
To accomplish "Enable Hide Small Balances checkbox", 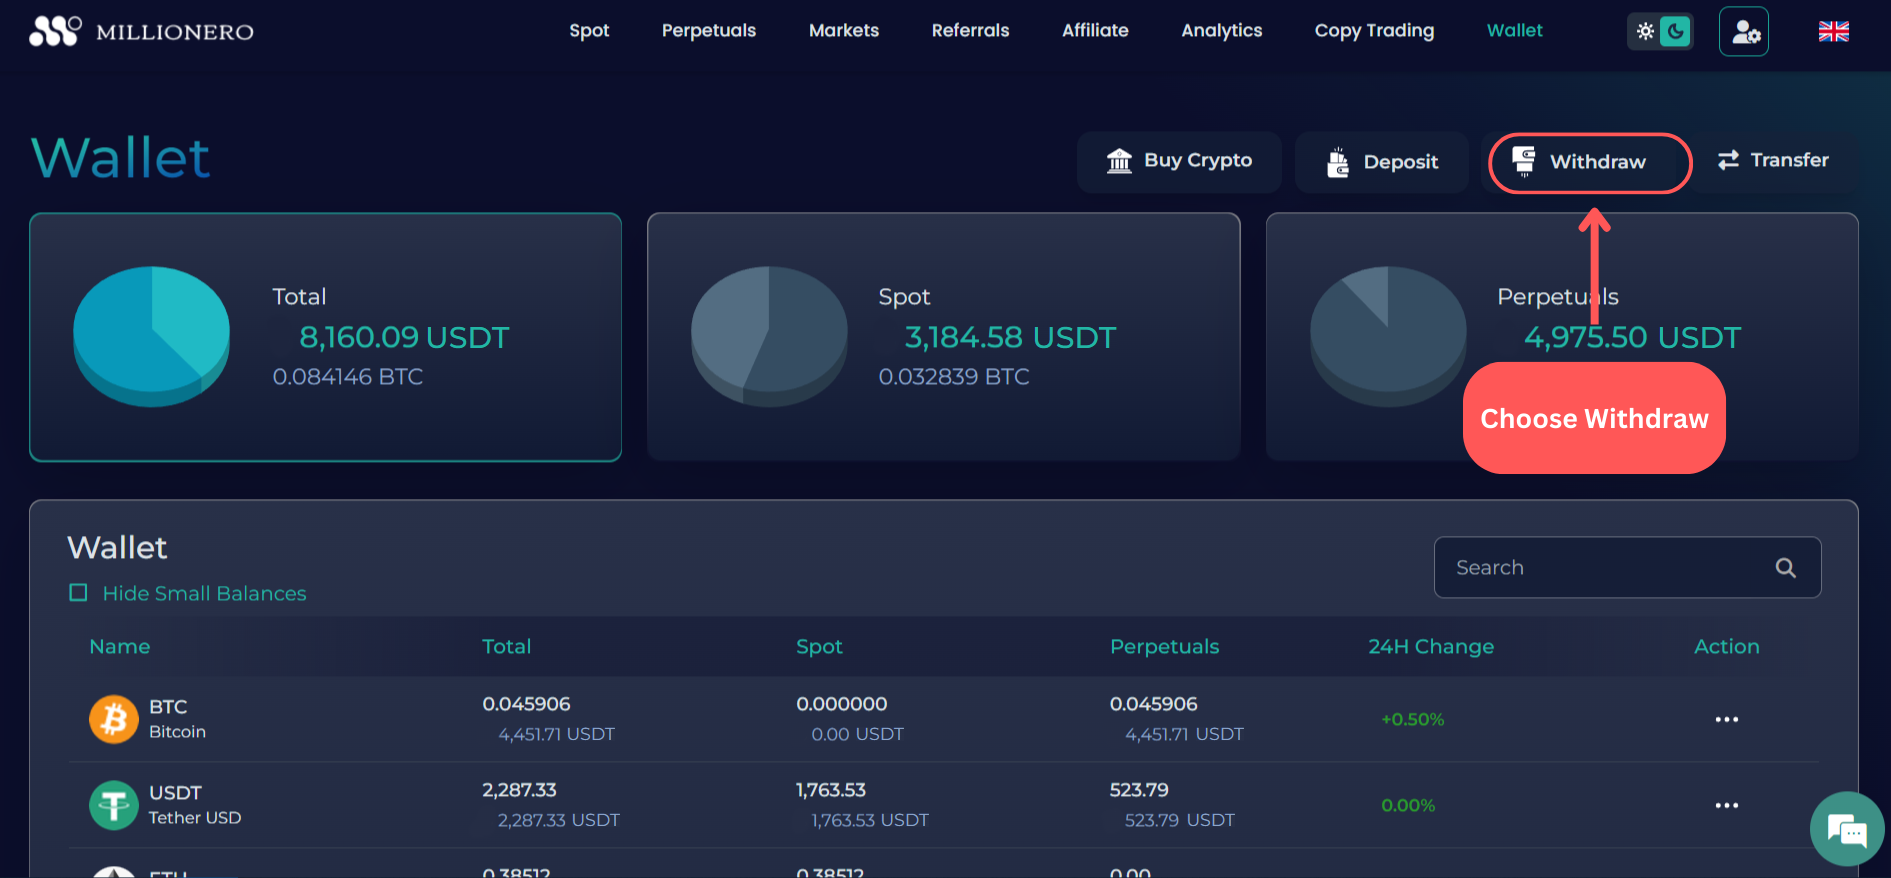I will pyautogui.click(x=78, y=593).
